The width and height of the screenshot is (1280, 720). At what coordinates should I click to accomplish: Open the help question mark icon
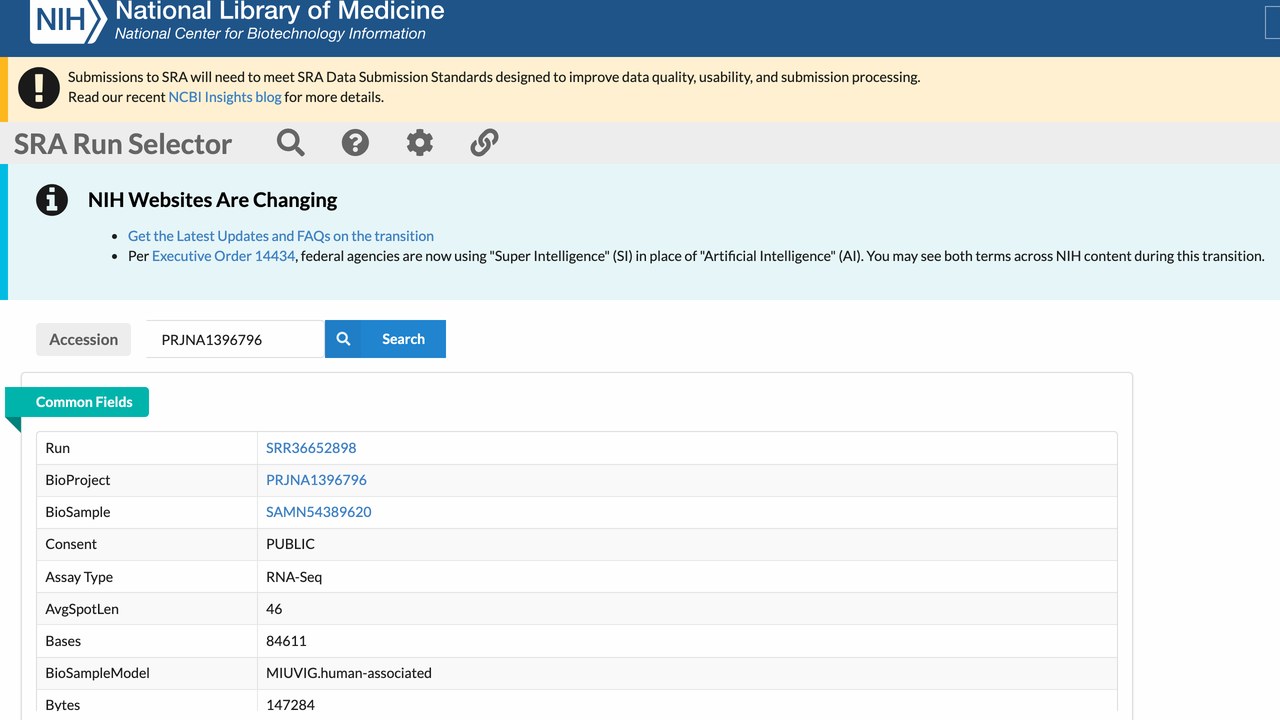point(355,143)
